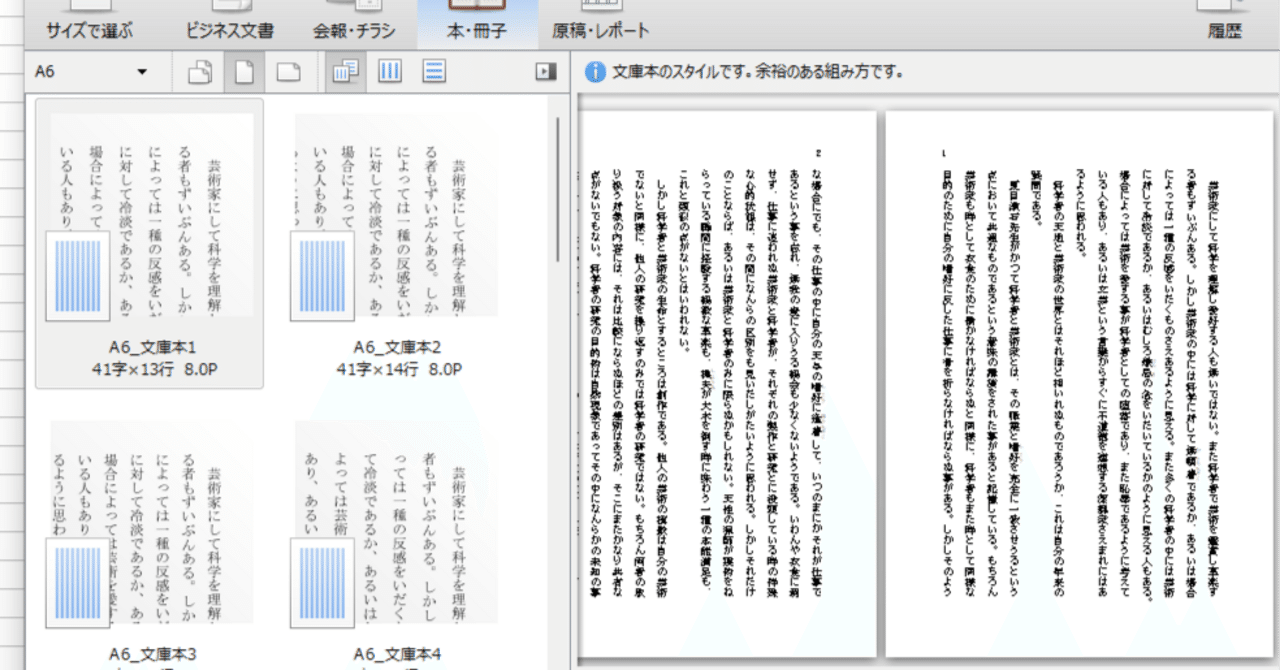Show all text directions icon
This screenshot has height=670, width=1280.
pyautogui.click(x=345, y=72)
